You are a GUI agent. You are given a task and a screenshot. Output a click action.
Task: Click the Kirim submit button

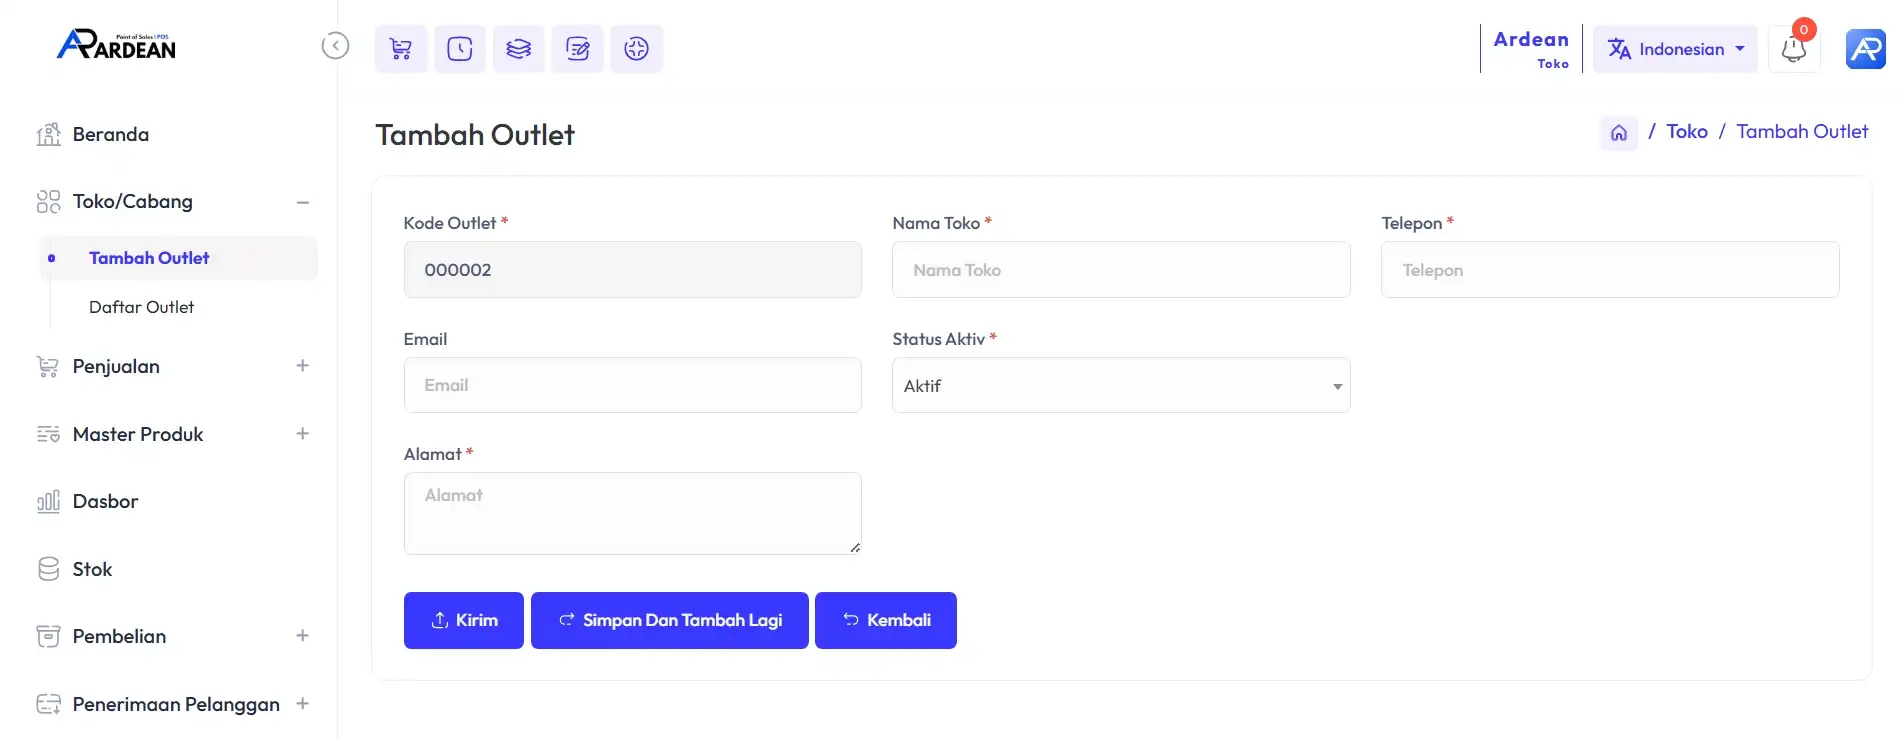464,620
